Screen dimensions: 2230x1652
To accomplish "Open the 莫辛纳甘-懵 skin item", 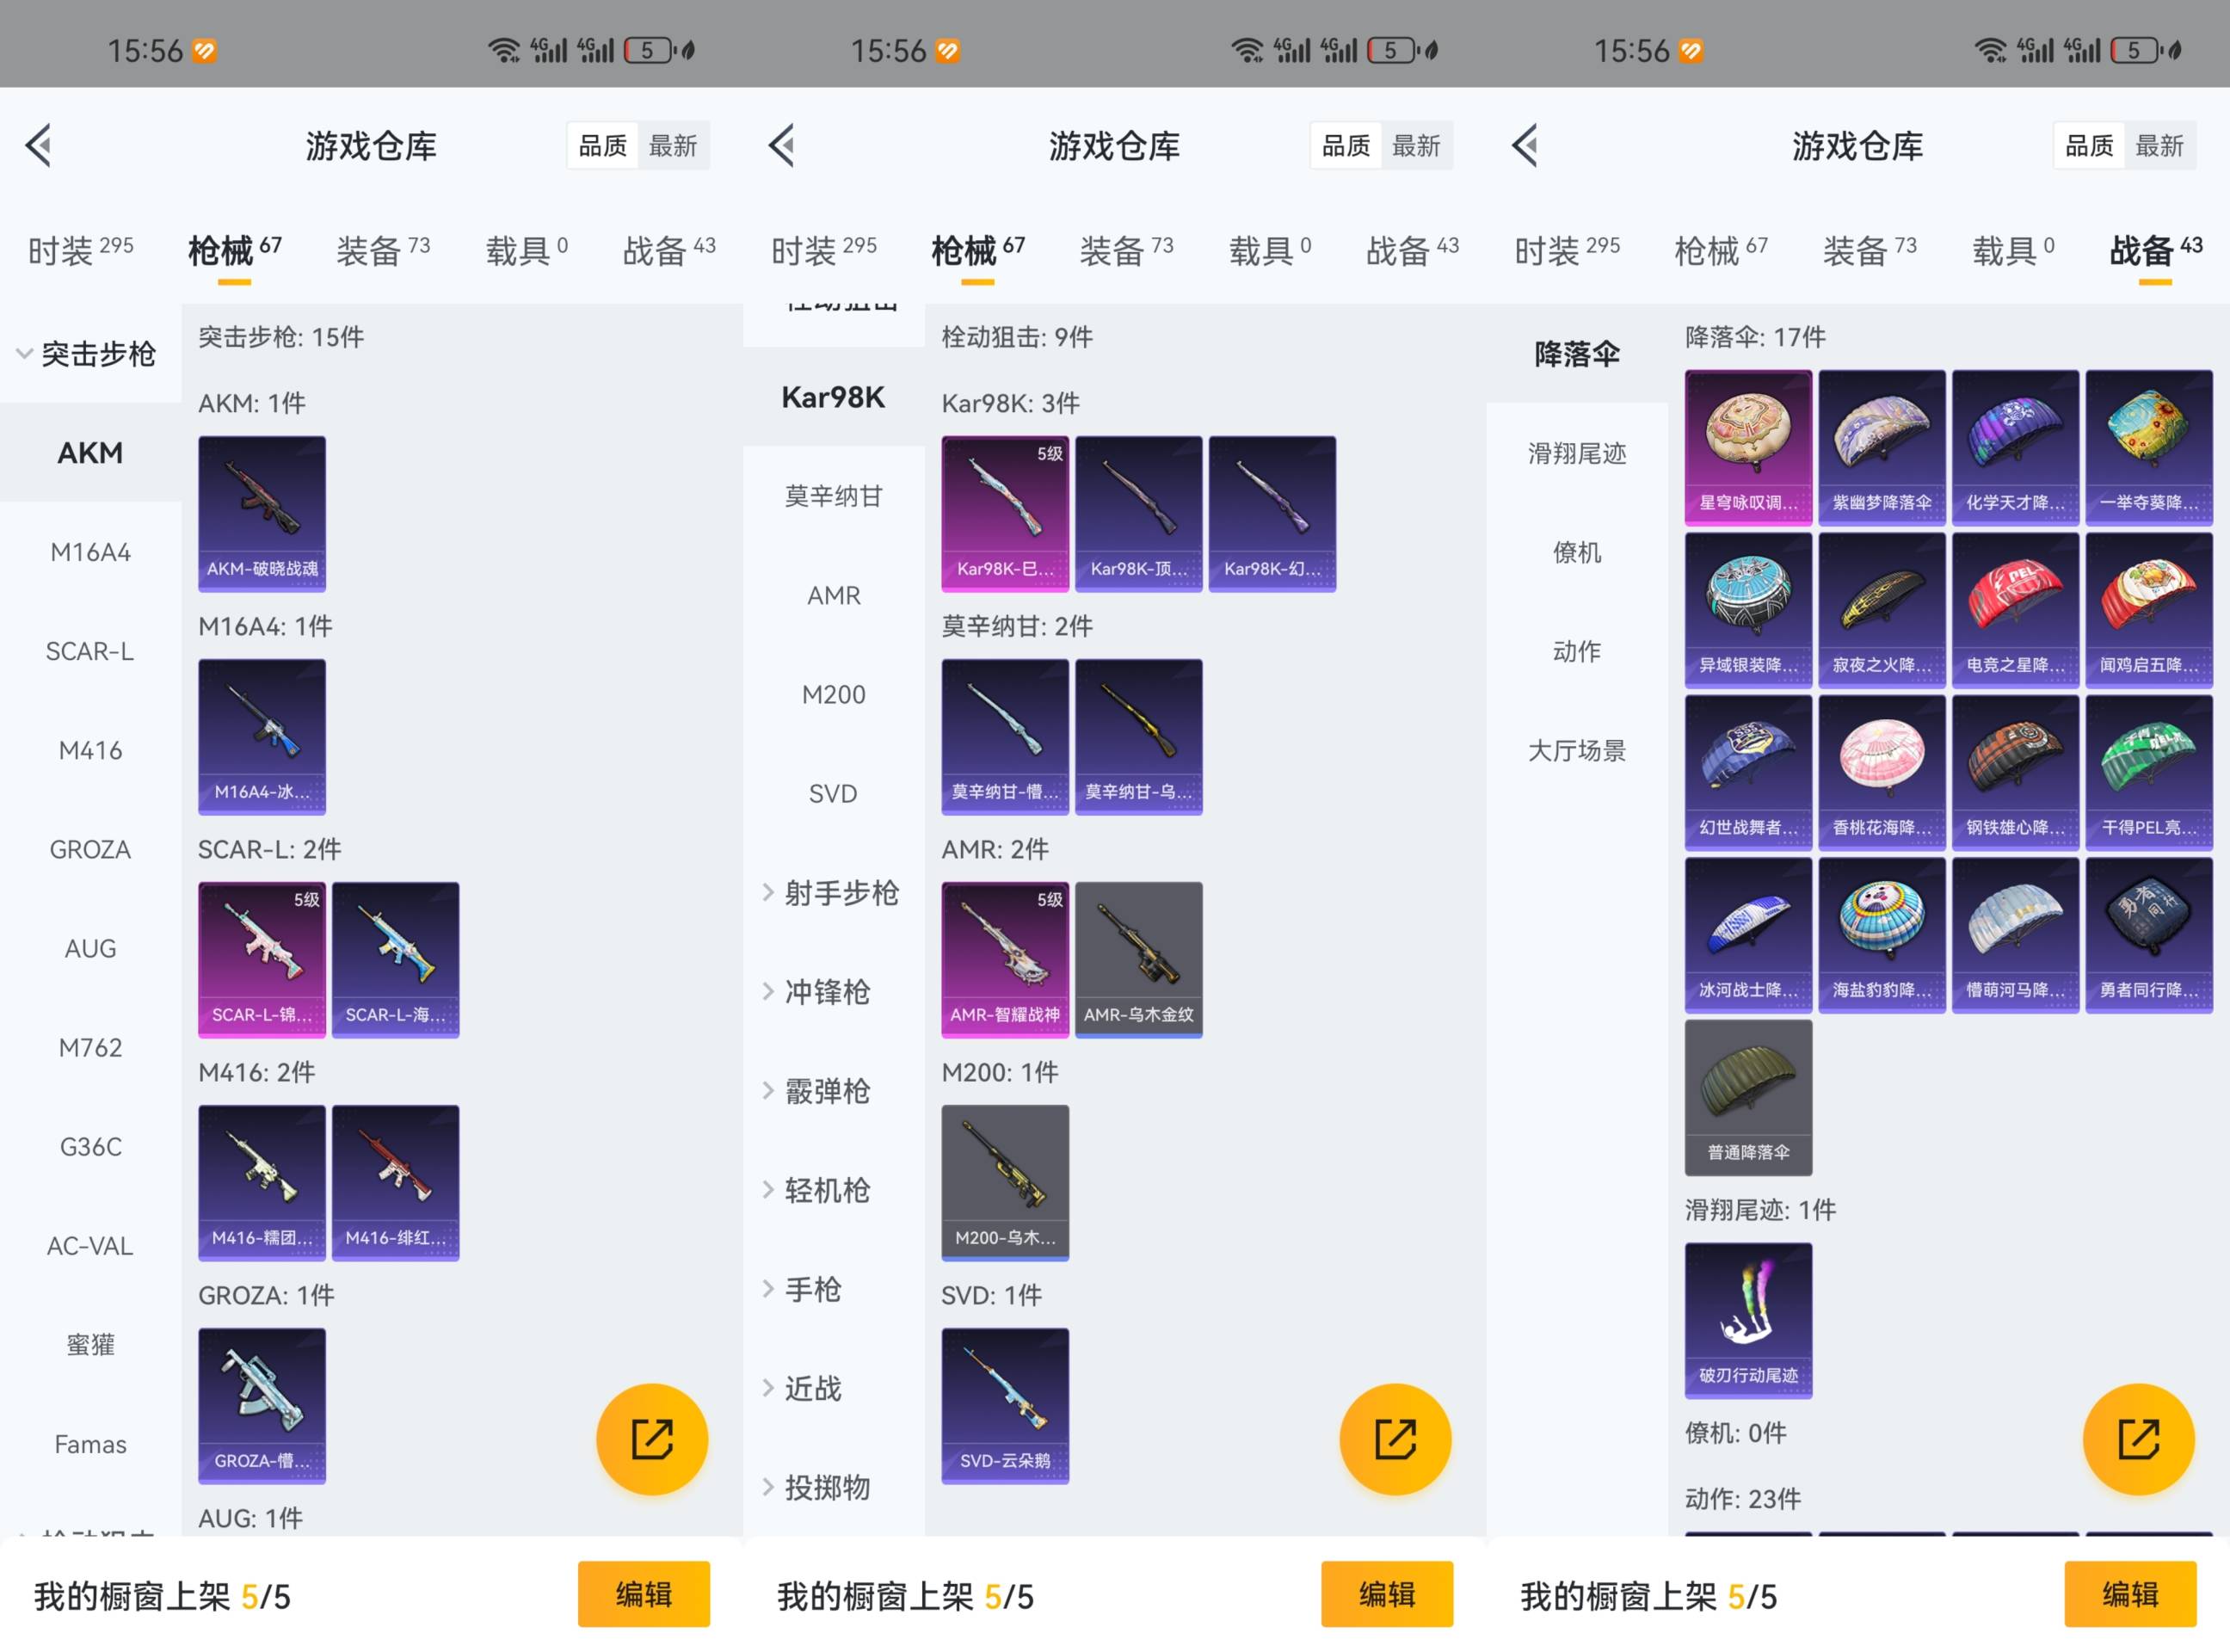I will coord(1005,737).
